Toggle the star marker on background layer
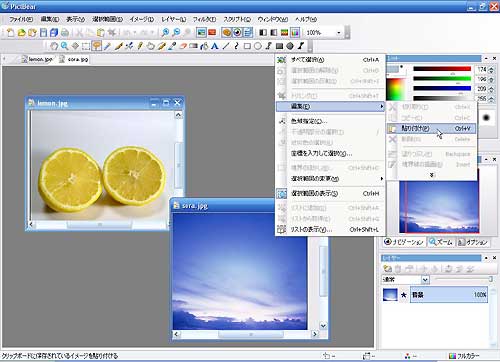Viewport: 500px width, 362px height. click(x=404, y=295)
